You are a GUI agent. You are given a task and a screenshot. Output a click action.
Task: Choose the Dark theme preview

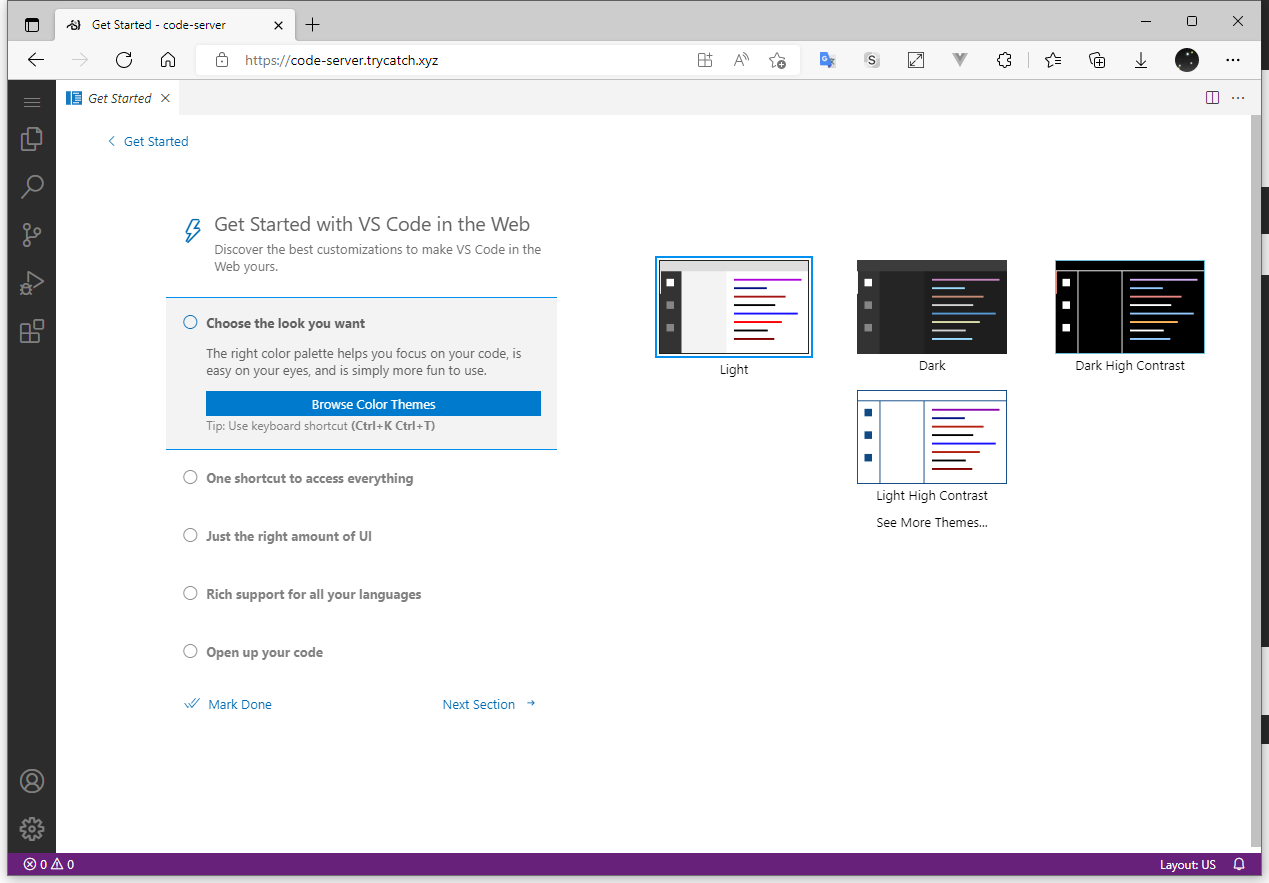[x=931, y=307]
